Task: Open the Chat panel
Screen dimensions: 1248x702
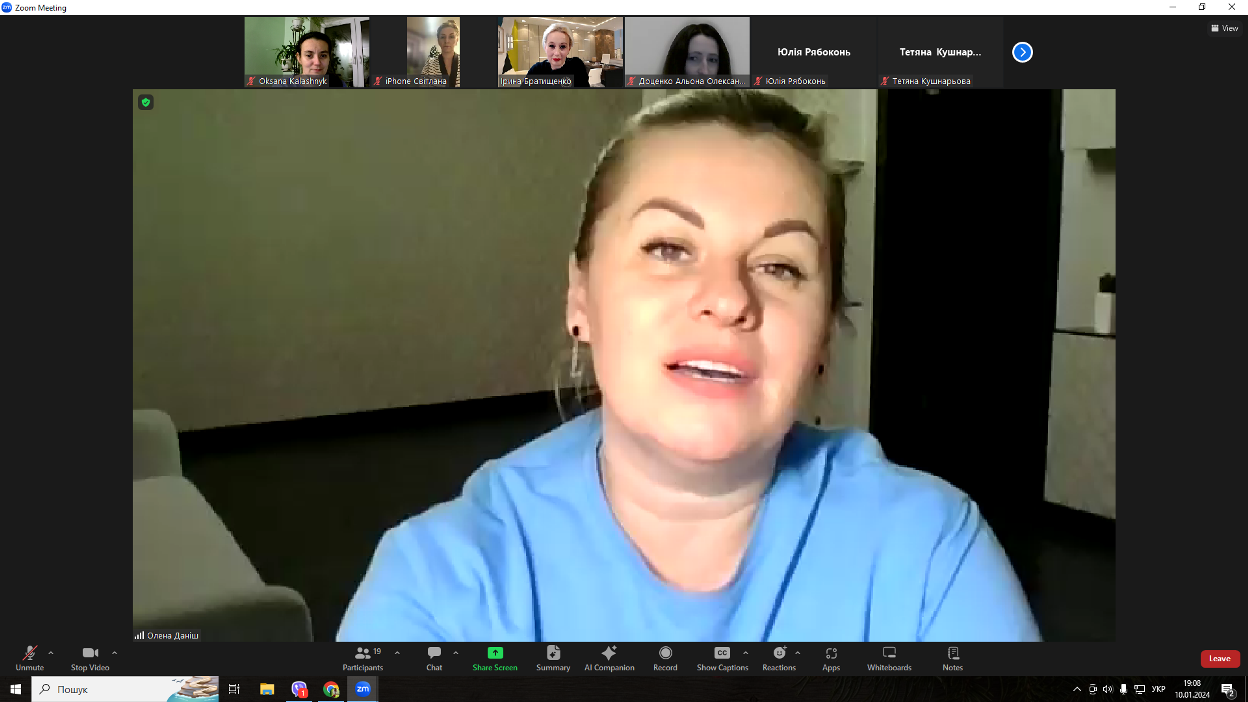Action: (434, 658)
